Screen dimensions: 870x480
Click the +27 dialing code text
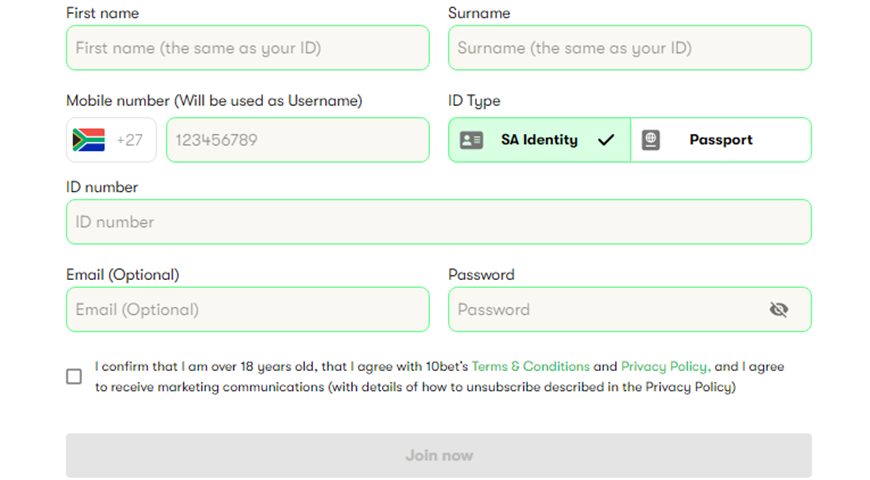(x=130, y=140)
